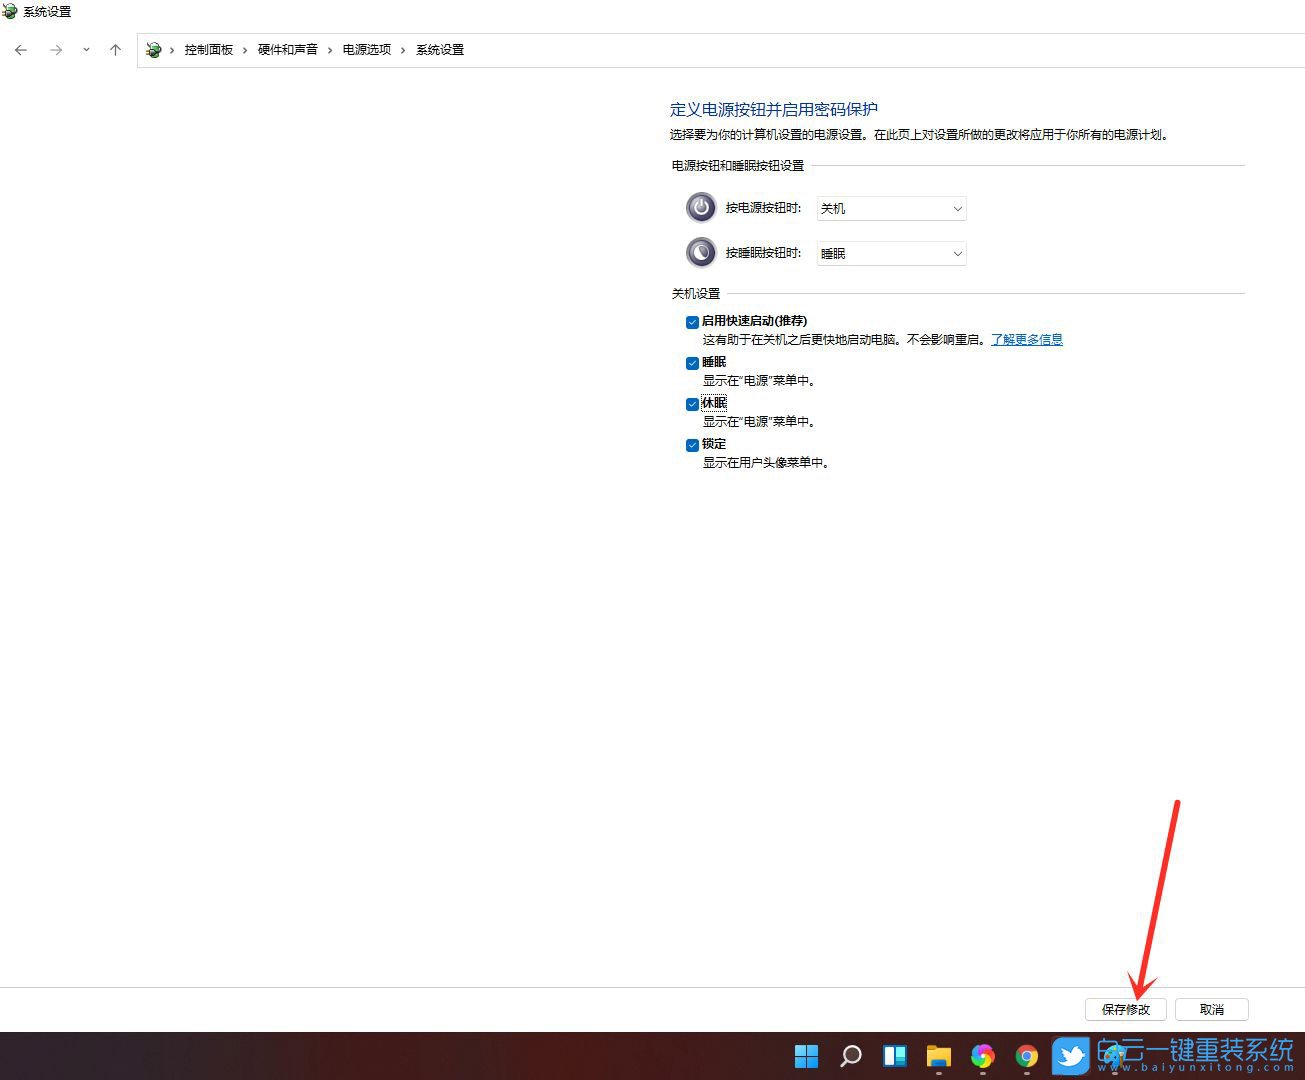Open the Windows Start menu

[x=806, y=1056]
